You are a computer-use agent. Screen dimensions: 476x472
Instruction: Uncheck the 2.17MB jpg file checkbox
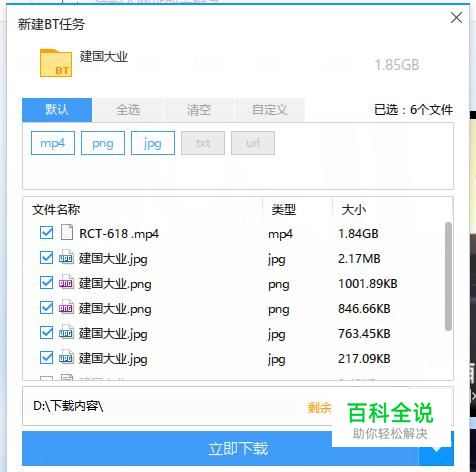tap(46, 258)
